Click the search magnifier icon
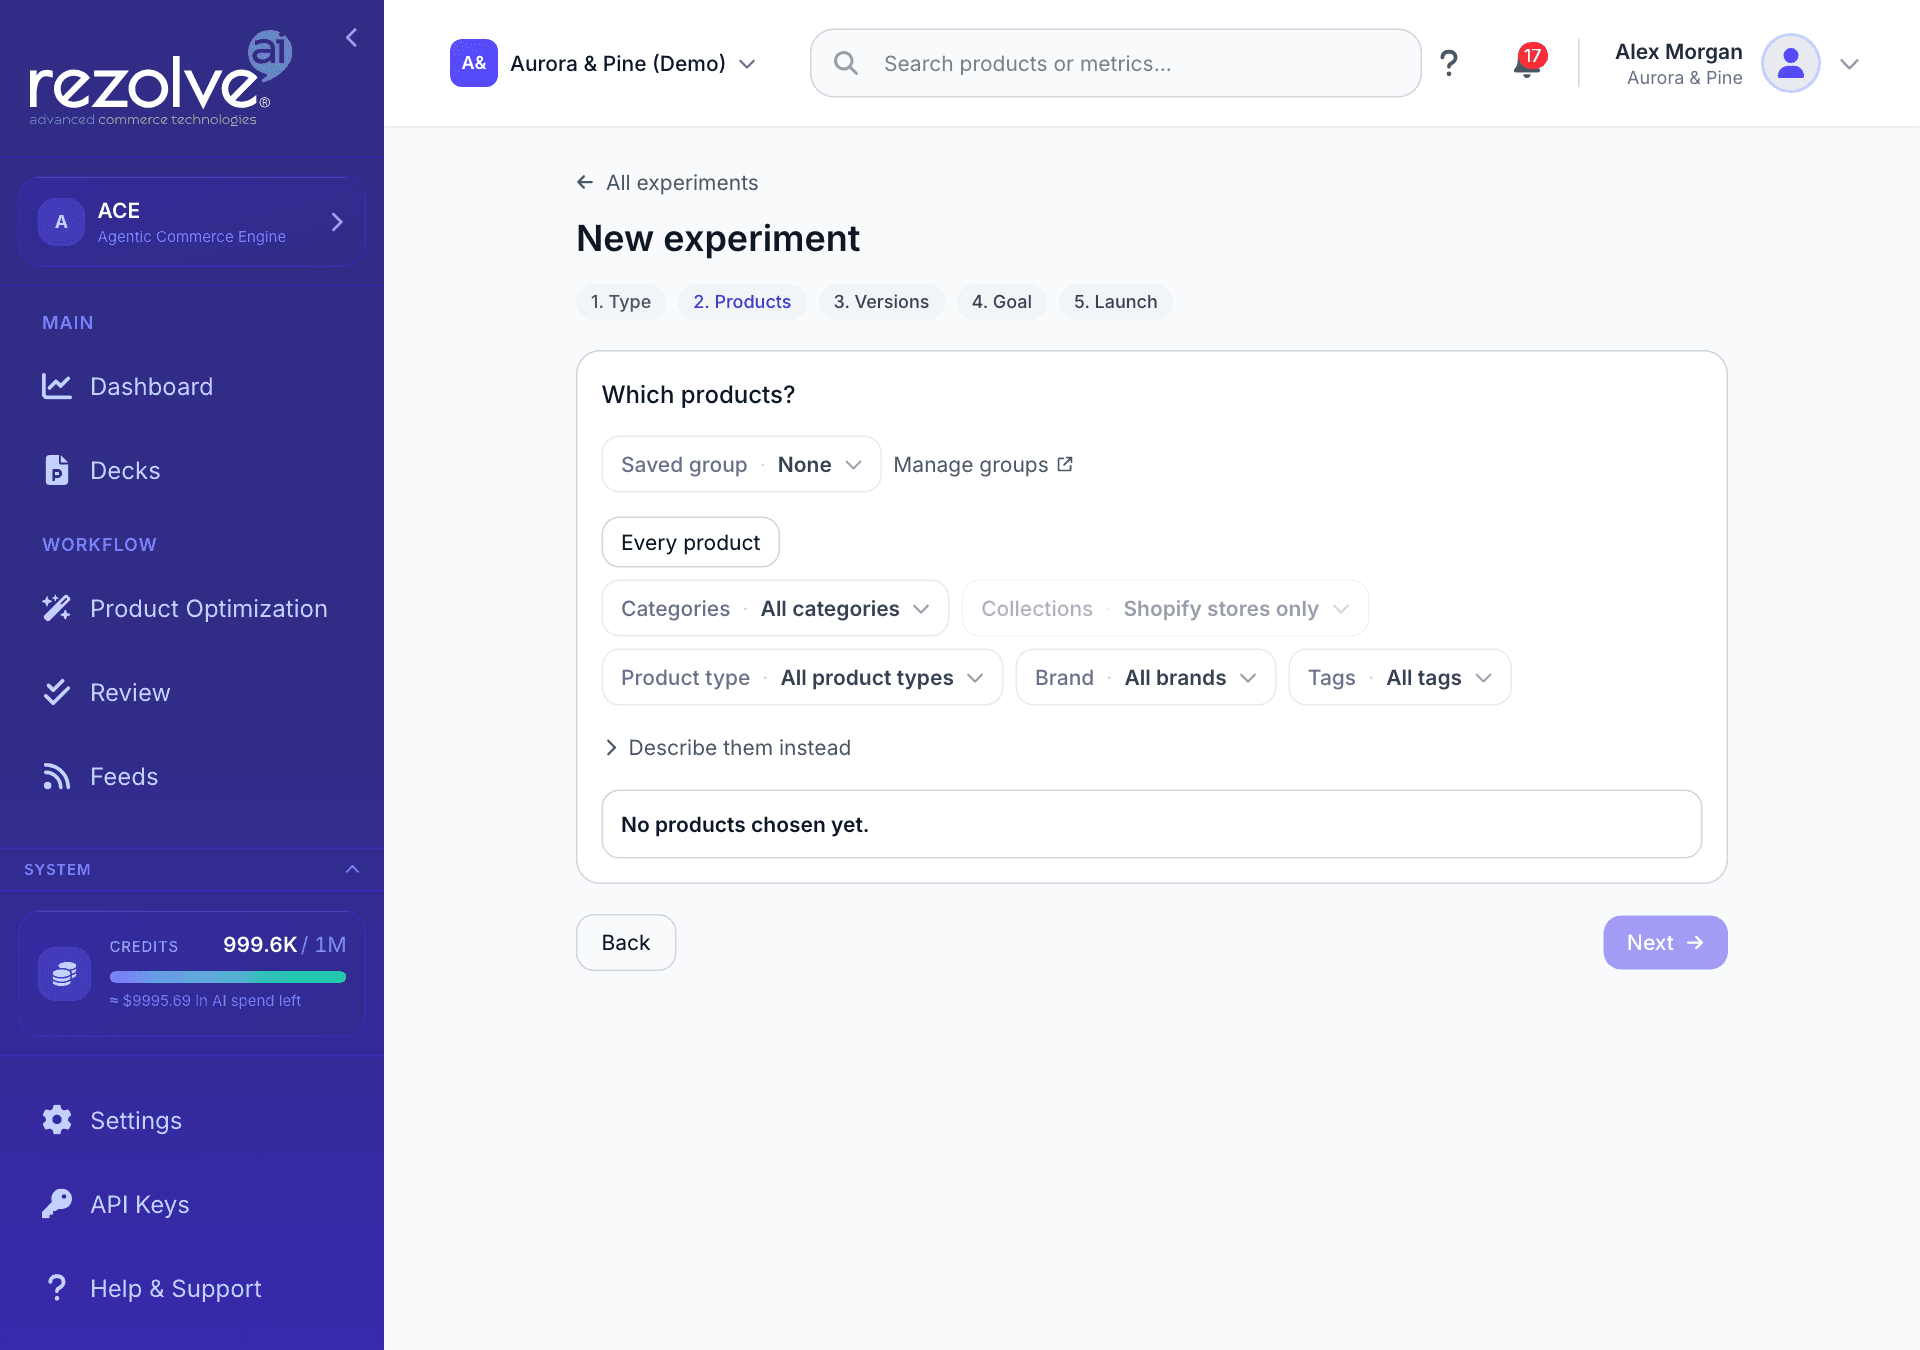Image resolution: width=1920 pixels, height=1350 pixels. pyautogui.click(x=846, y=64)
